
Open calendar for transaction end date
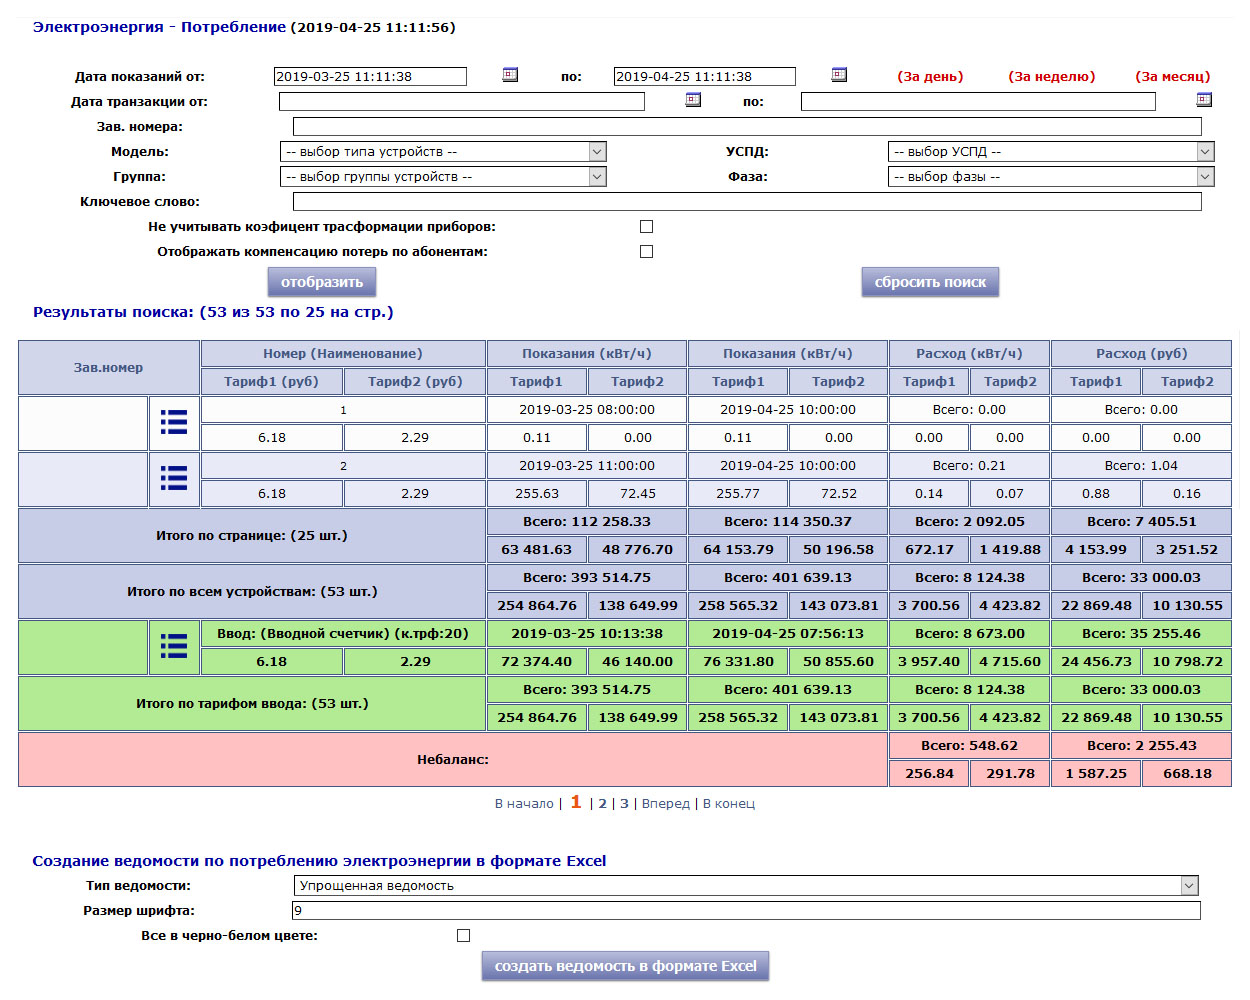(x=1204, y=100)
